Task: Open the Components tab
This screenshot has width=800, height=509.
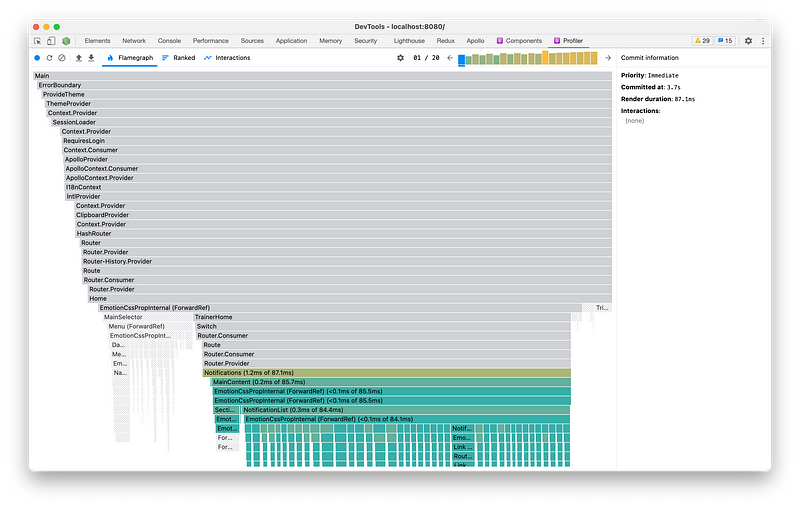Action: click(x=519, y=41)
